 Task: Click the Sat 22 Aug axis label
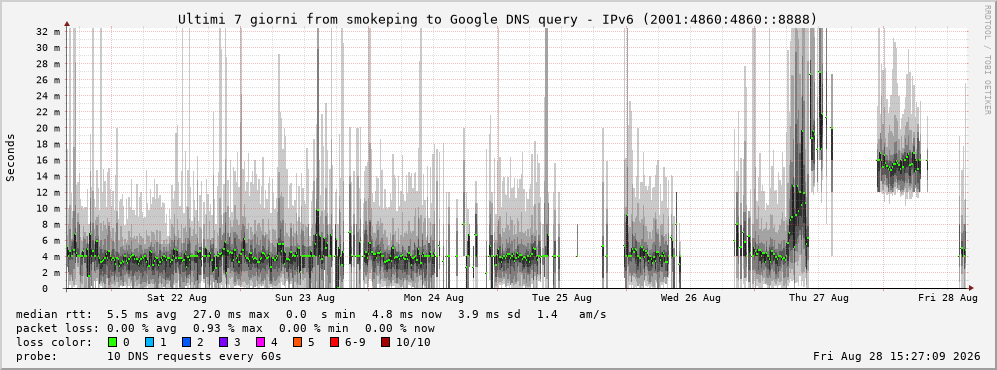click(x=177, y=298)
